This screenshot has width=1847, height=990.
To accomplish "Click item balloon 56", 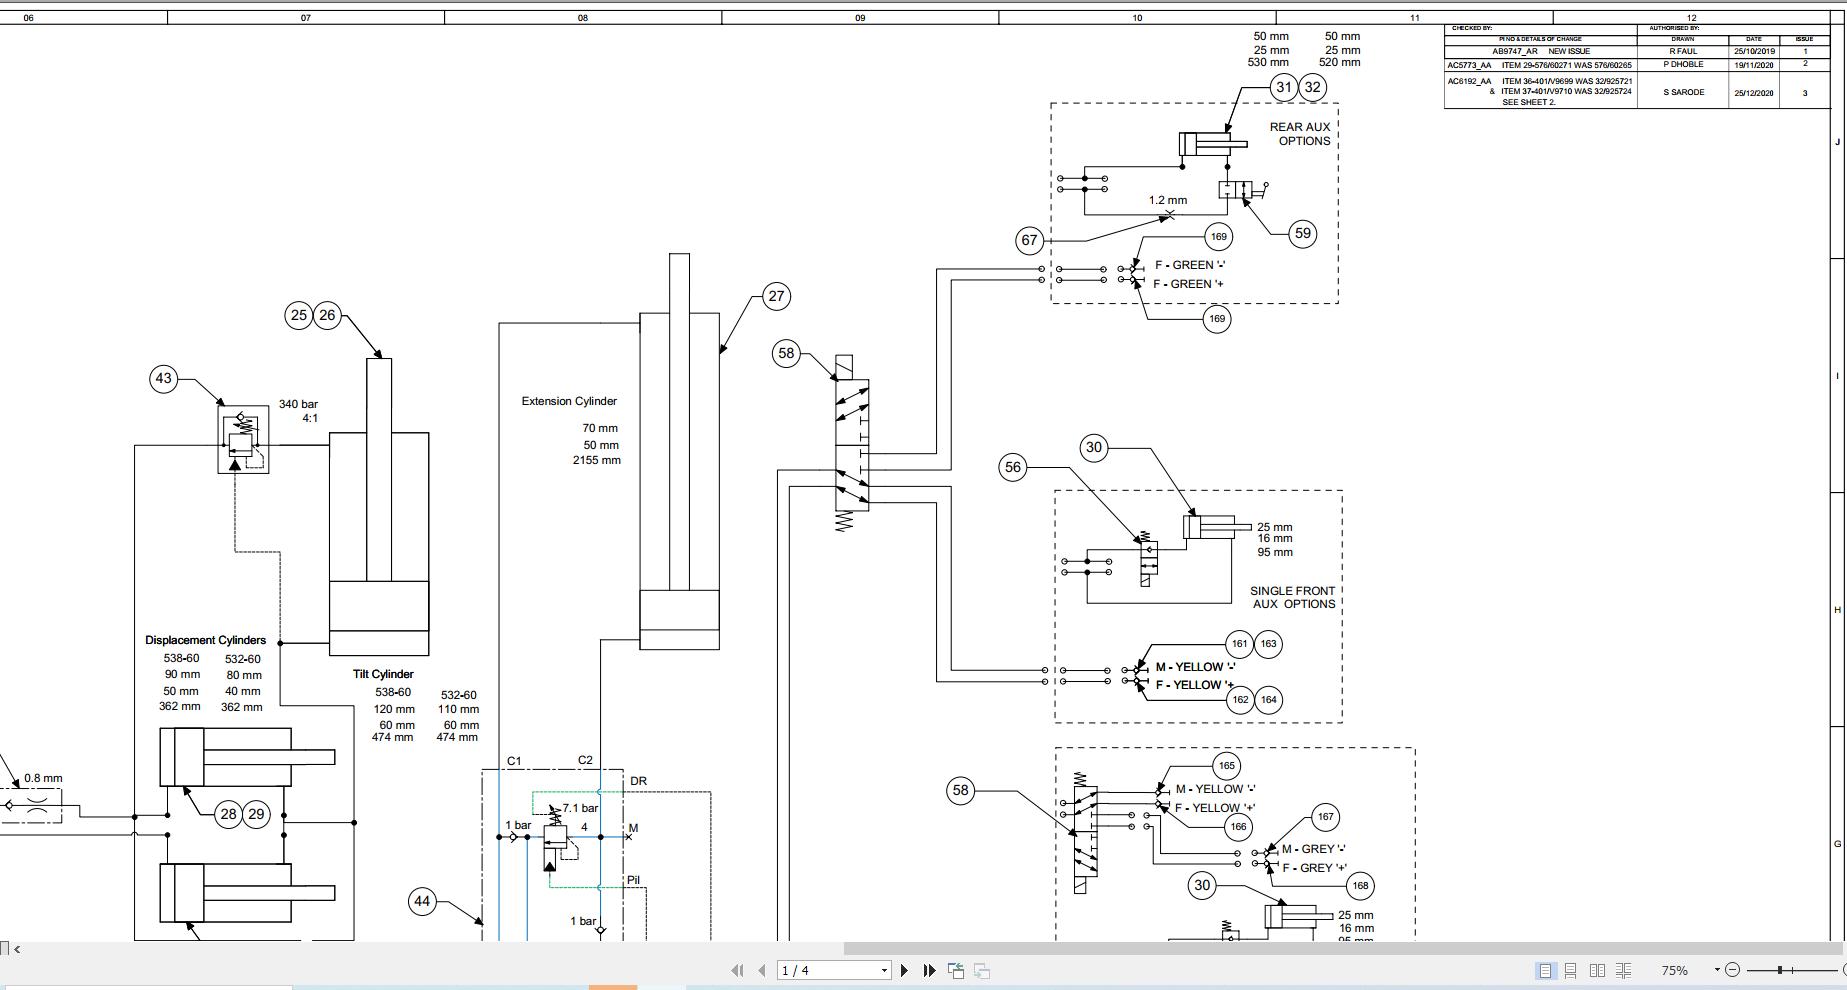I will [1013, 467].
